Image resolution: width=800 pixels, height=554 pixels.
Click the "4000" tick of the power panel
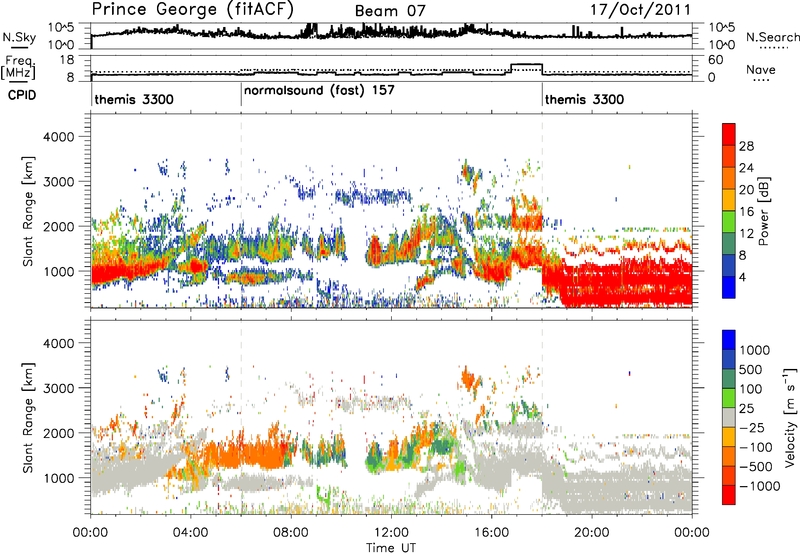click(58, 137)
